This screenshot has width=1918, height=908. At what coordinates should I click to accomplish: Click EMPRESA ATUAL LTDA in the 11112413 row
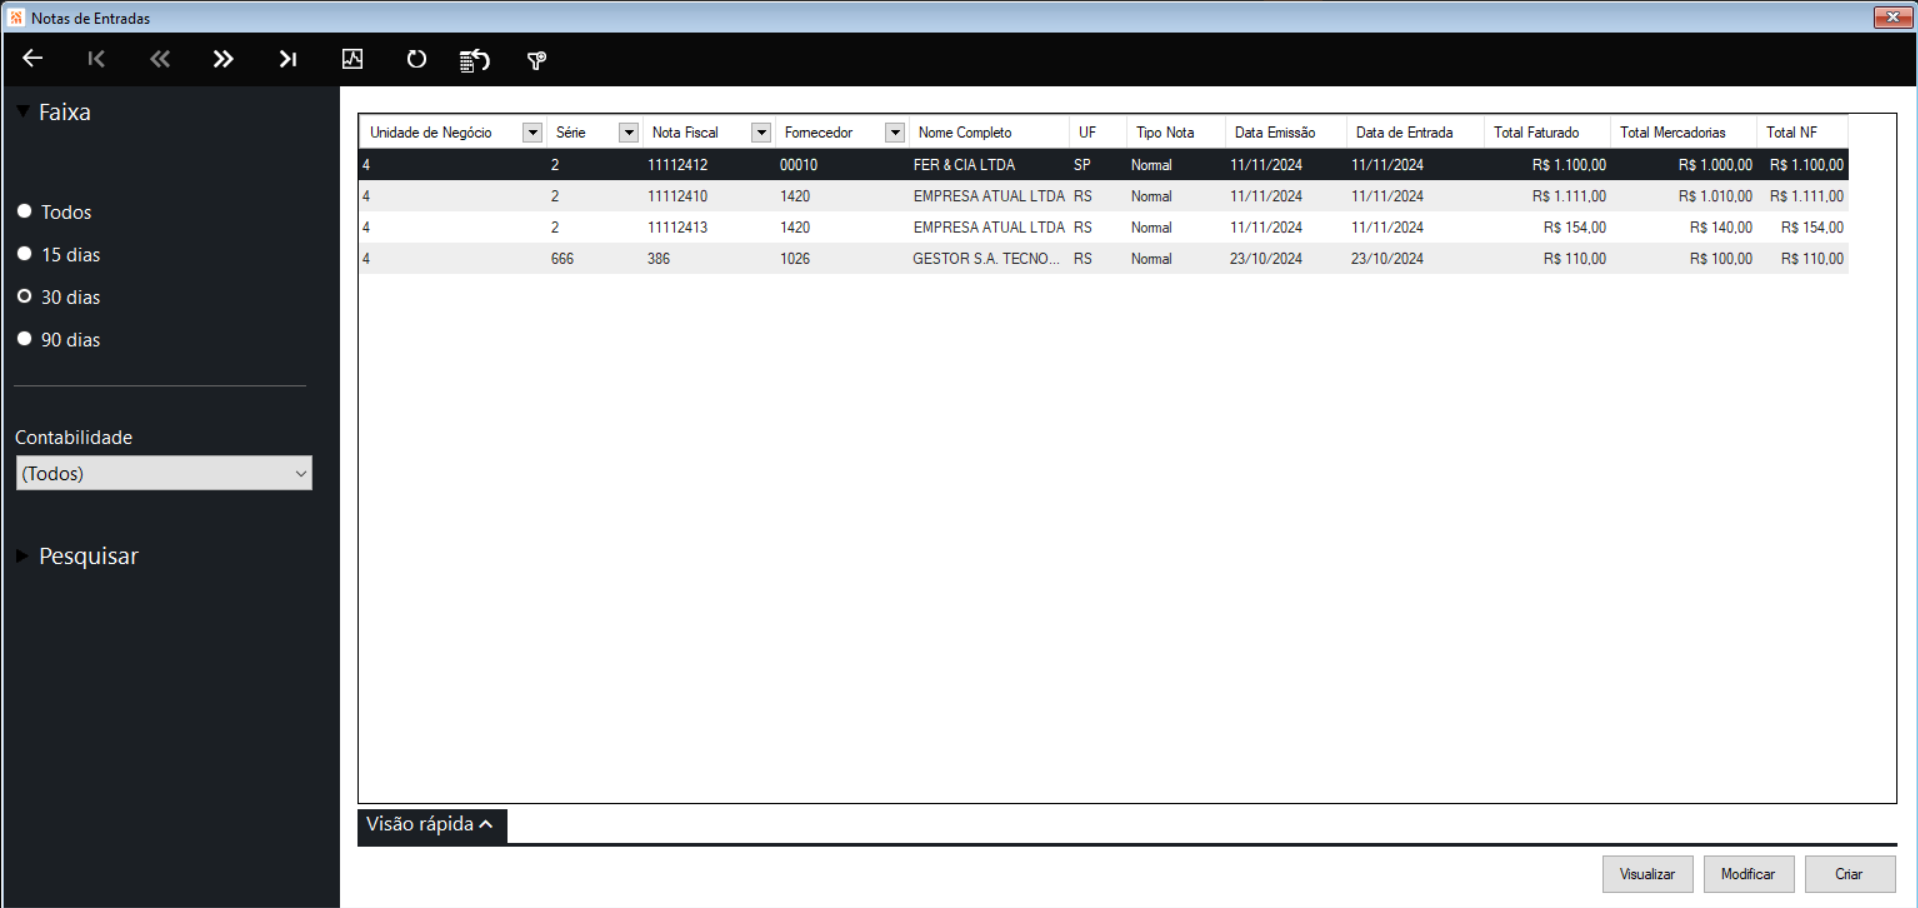click(x=989, y=227)
